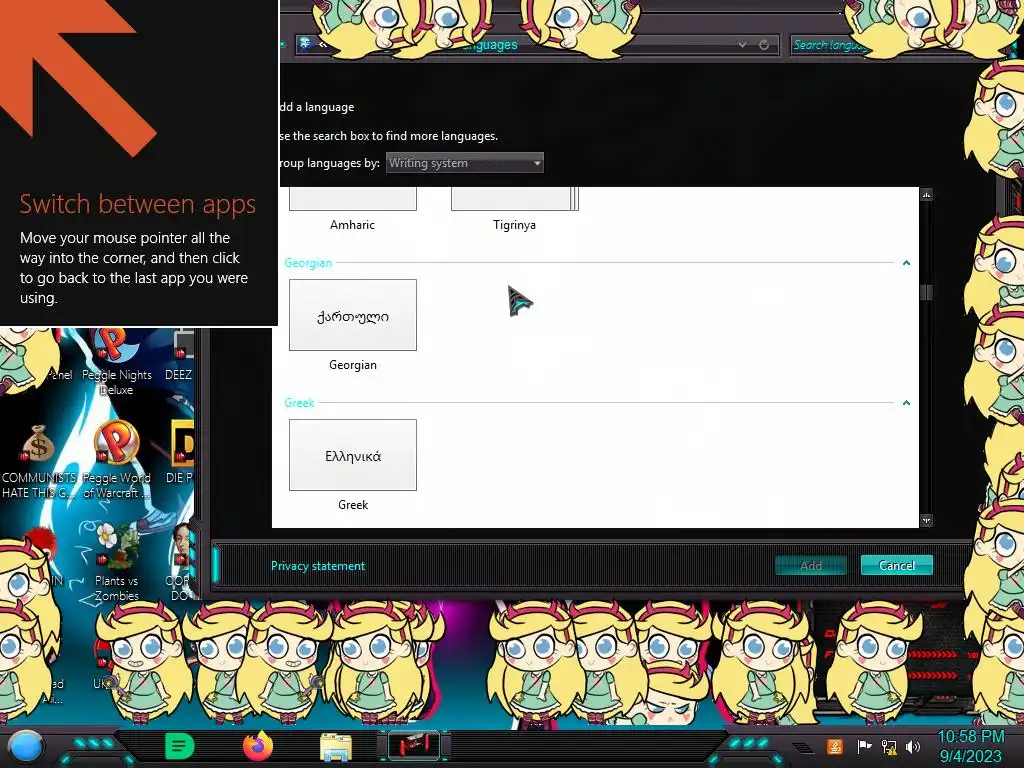Open the Privacy statement link

(318, 566)
